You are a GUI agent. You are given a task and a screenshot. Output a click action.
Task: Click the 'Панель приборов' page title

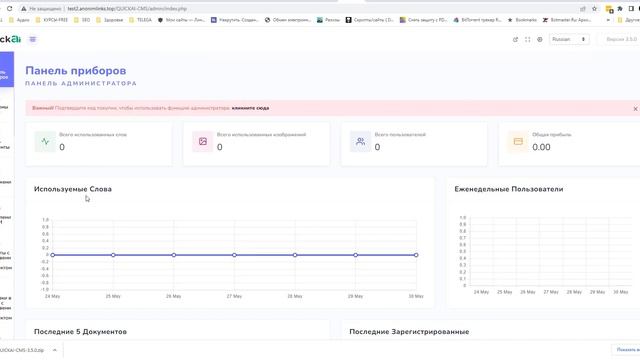tap(76, 71)
